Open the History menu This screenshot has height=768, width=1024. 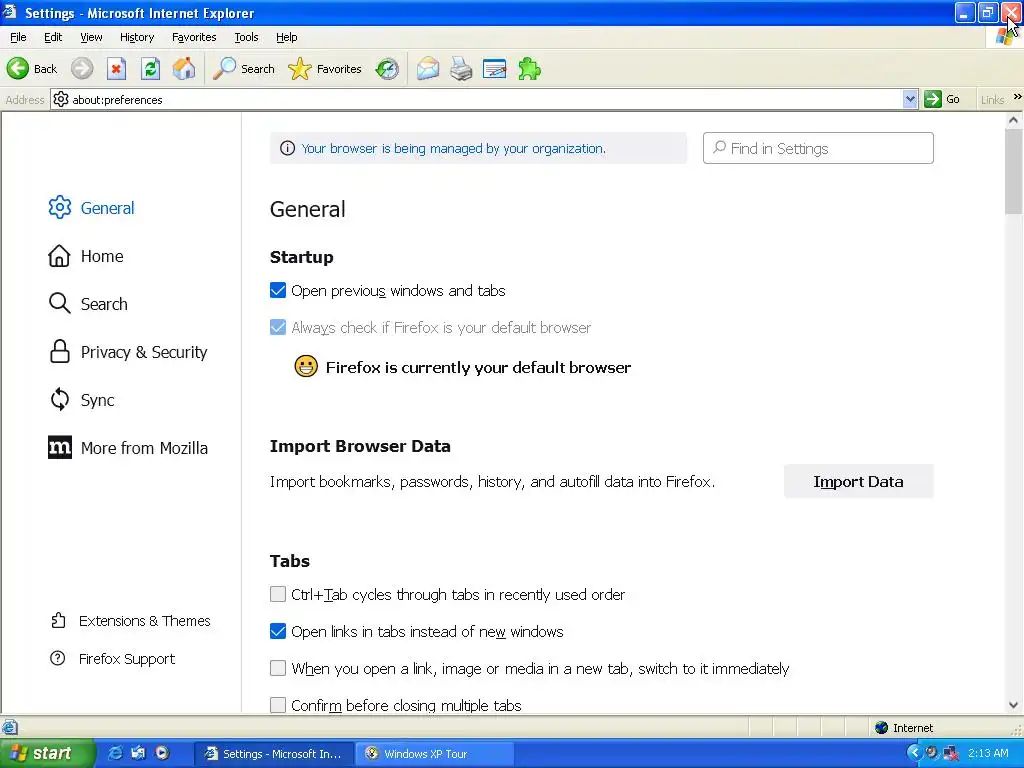137,37
